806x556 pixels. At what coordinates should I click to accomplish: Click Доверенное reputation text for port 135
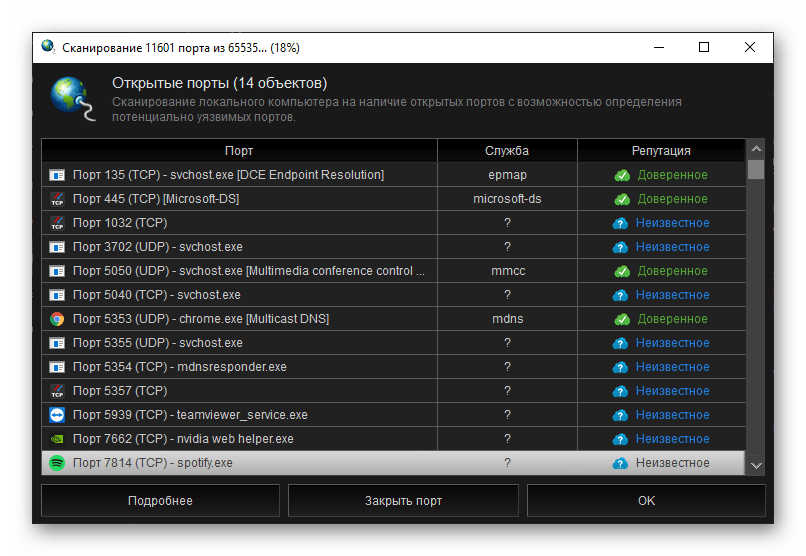(x=672, y=175)
